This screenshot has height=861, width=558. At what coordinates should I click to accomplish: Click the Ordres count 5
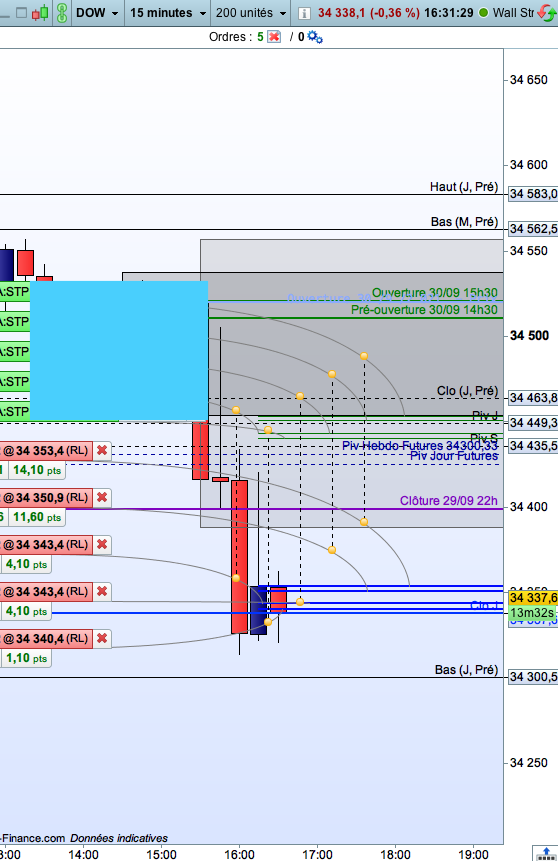(260, 37)
